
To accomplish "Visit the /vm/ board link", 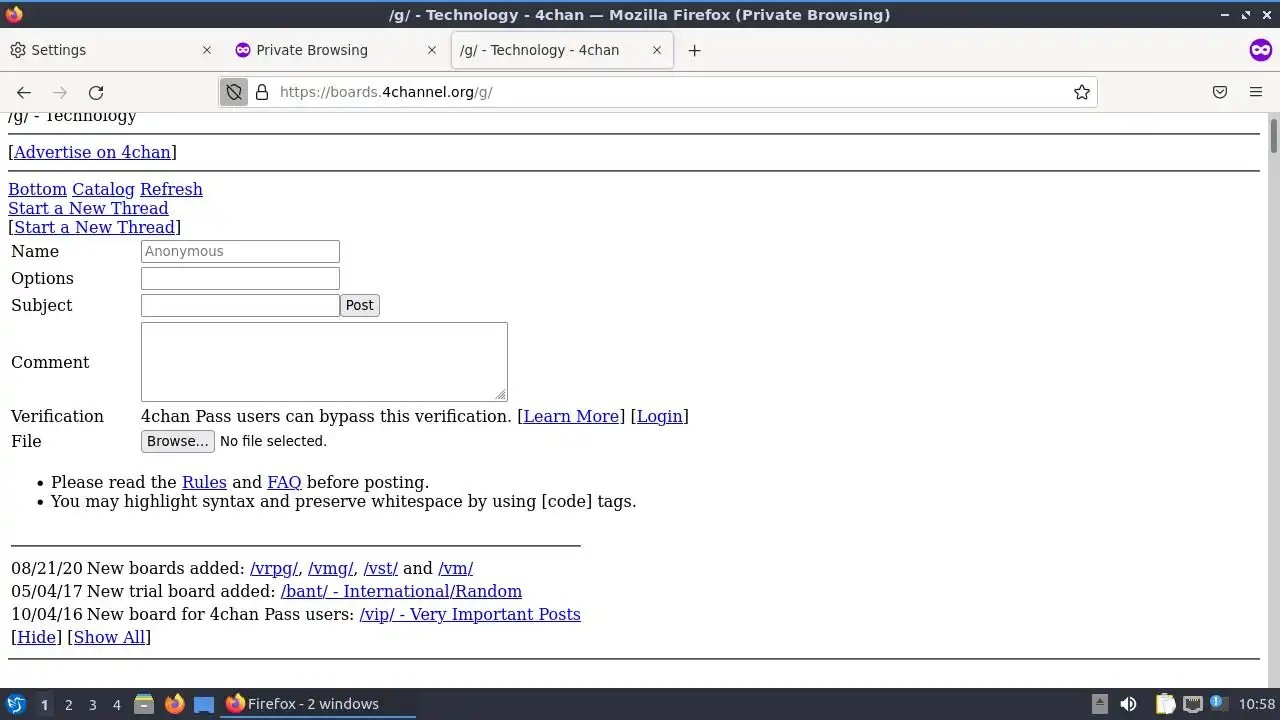I will click(455, 568).
